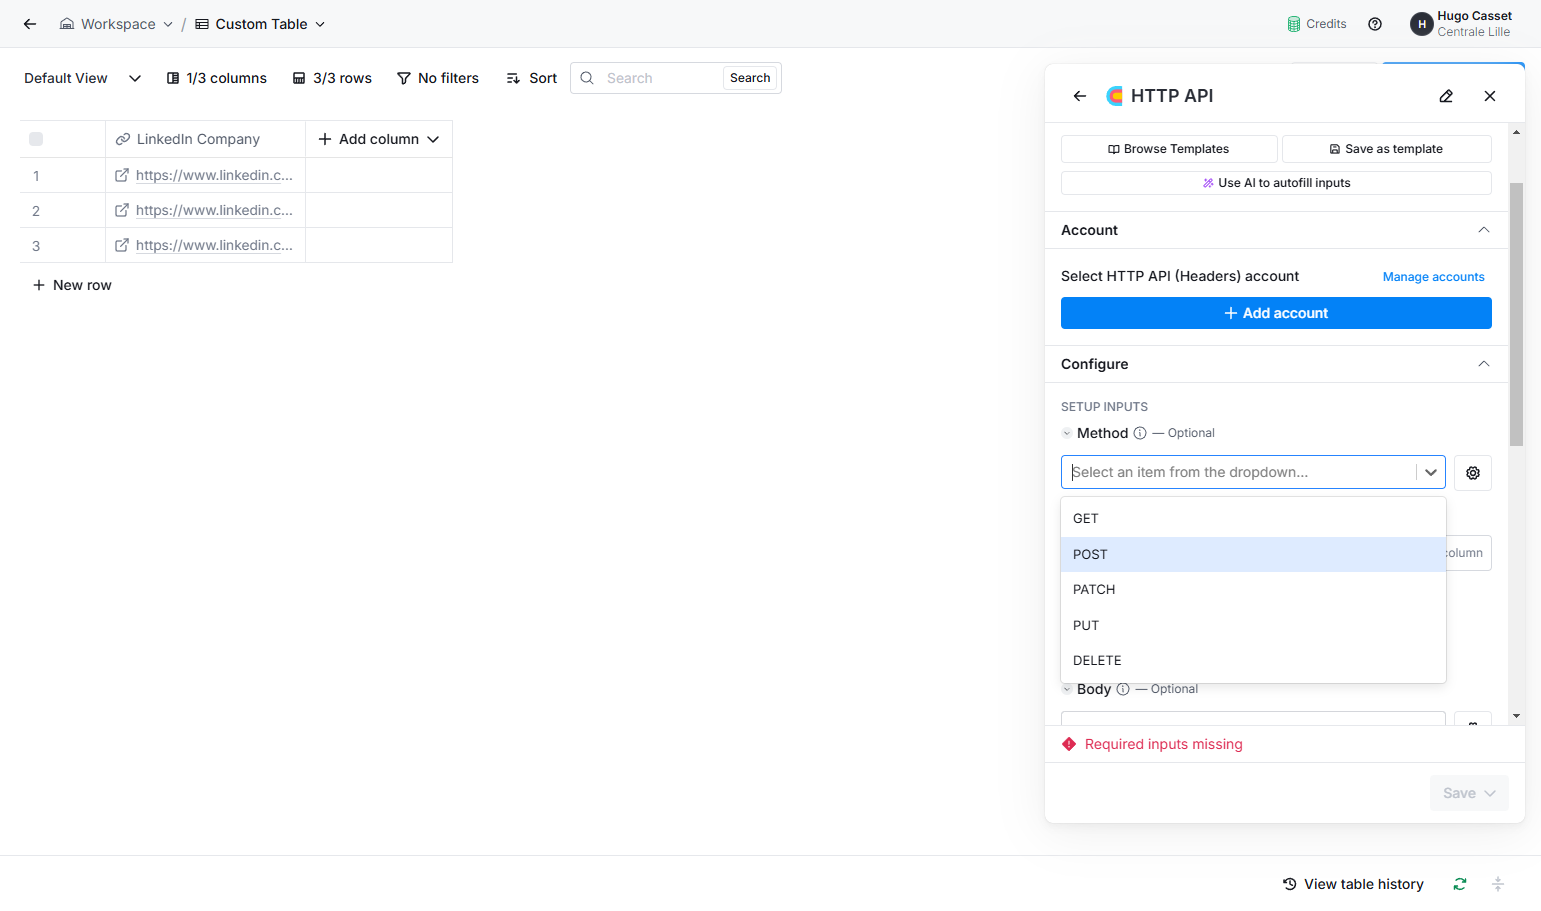Open the 1/3 columns selector
1541x911 pixels.
(x=216, y=78)
